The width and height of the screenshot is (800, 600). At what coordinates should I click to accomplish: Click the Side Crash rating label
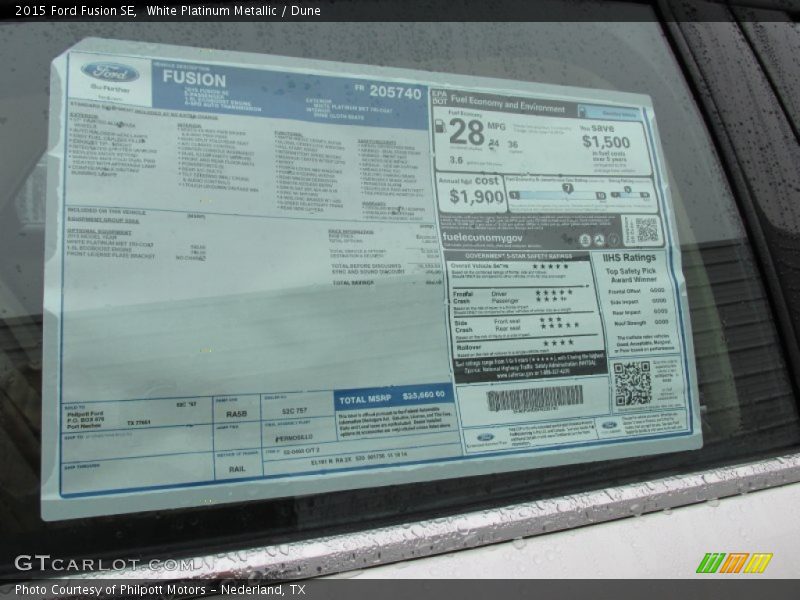click(x=463, y=327)
